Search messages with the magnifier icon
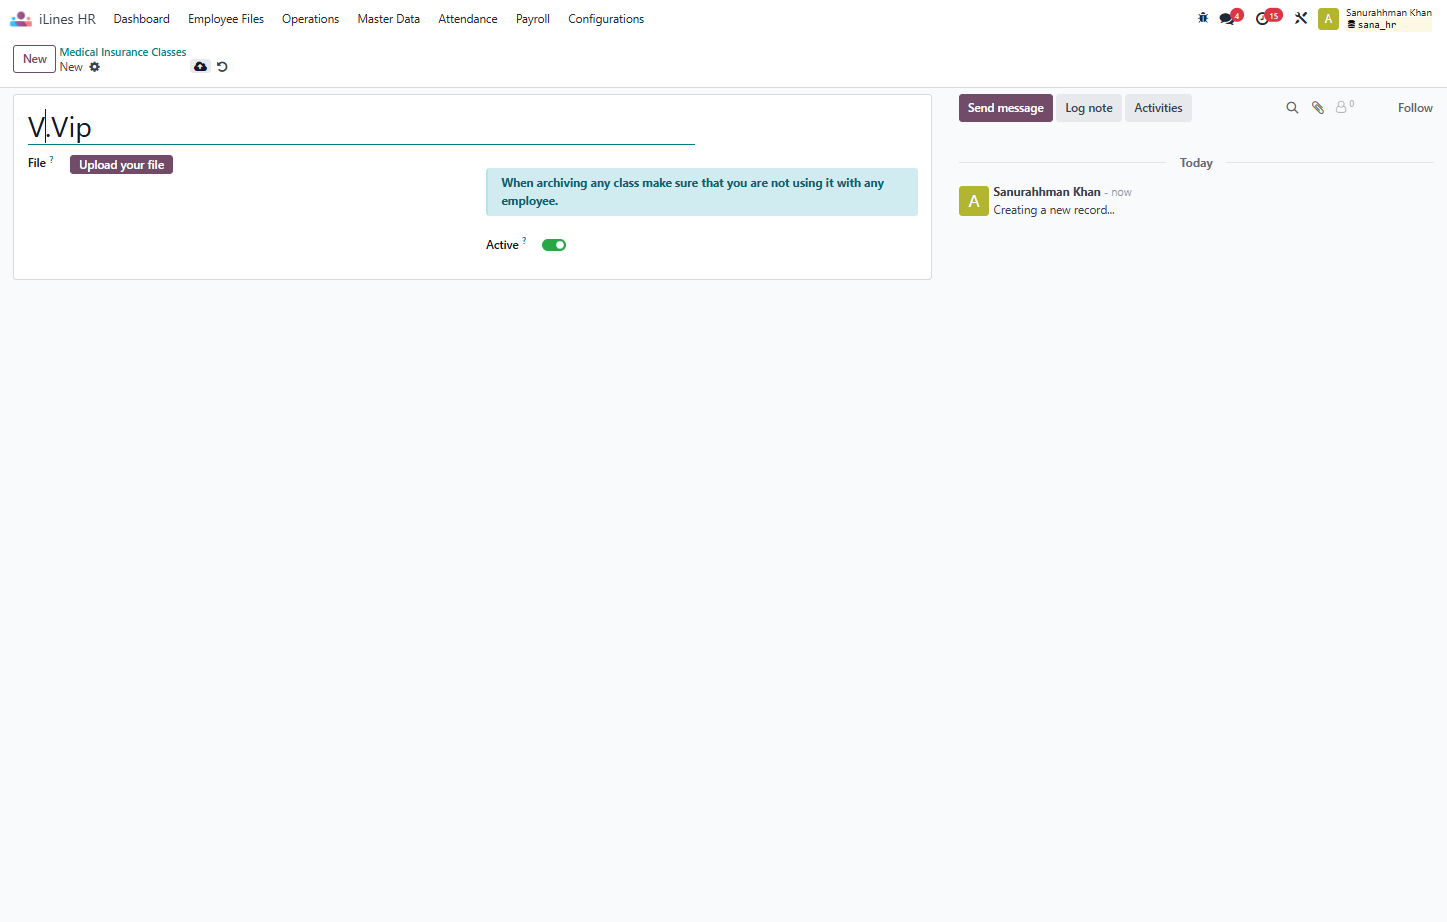The height and width of the screenshot is (922, 1447). pos(1292,108)
